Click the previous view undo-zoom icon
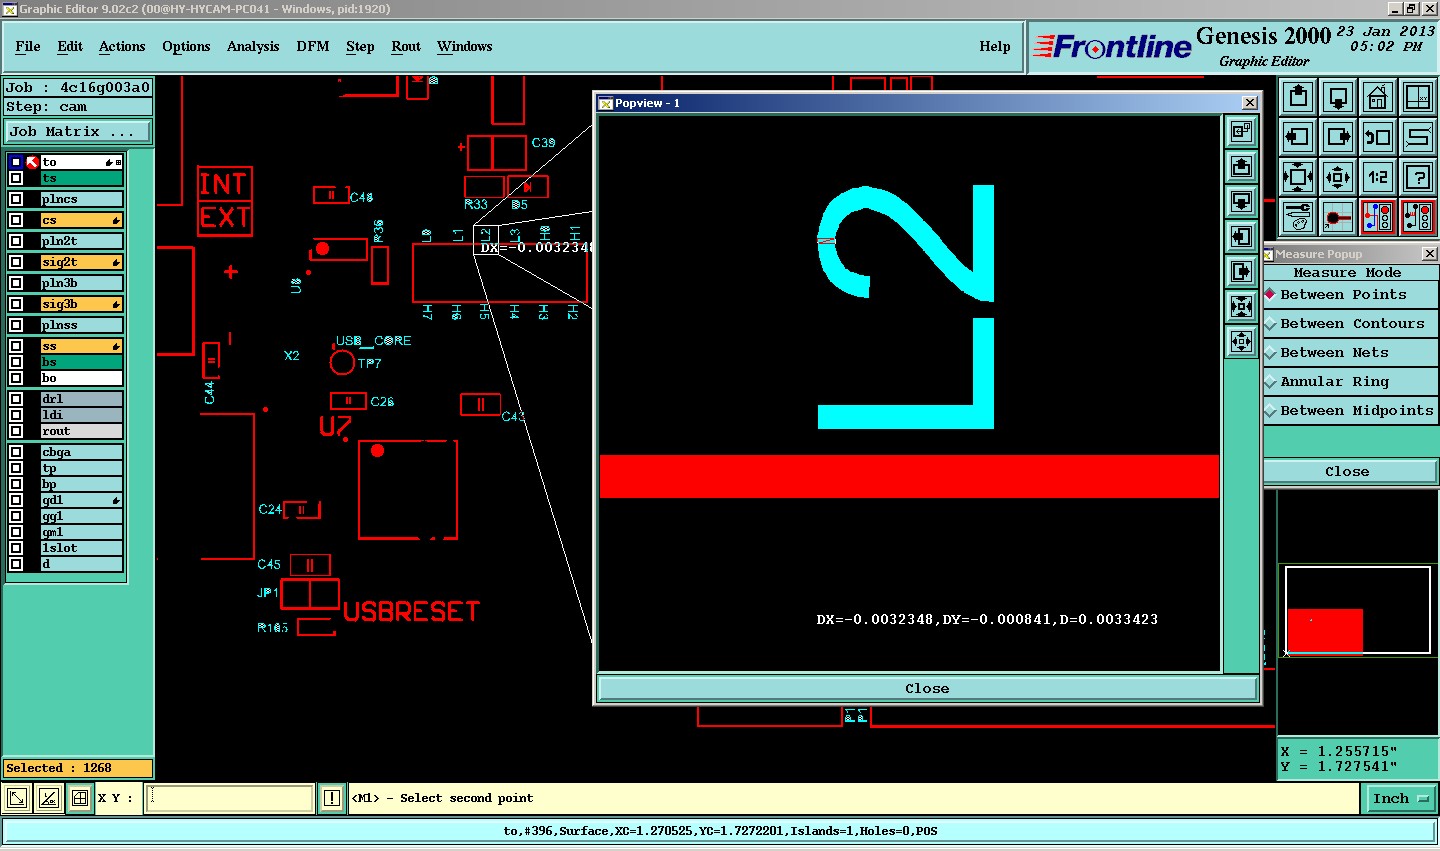Viewport: 1440px width, 851px height. (1378, 137)
